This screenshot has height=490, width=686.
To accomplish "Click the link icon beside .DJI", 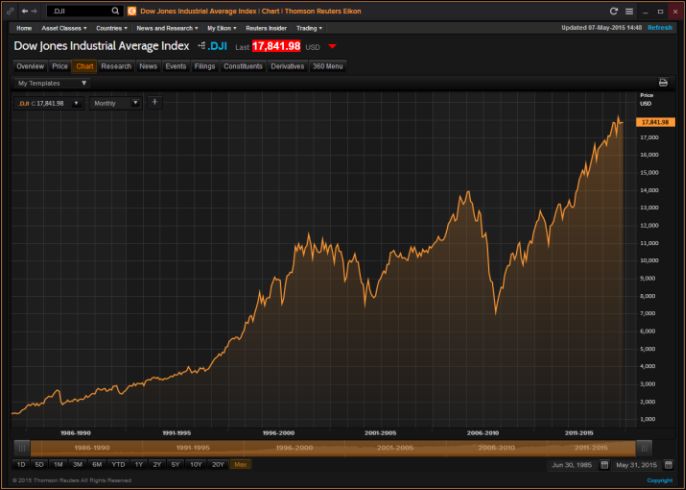I will (x=201, y=46).
